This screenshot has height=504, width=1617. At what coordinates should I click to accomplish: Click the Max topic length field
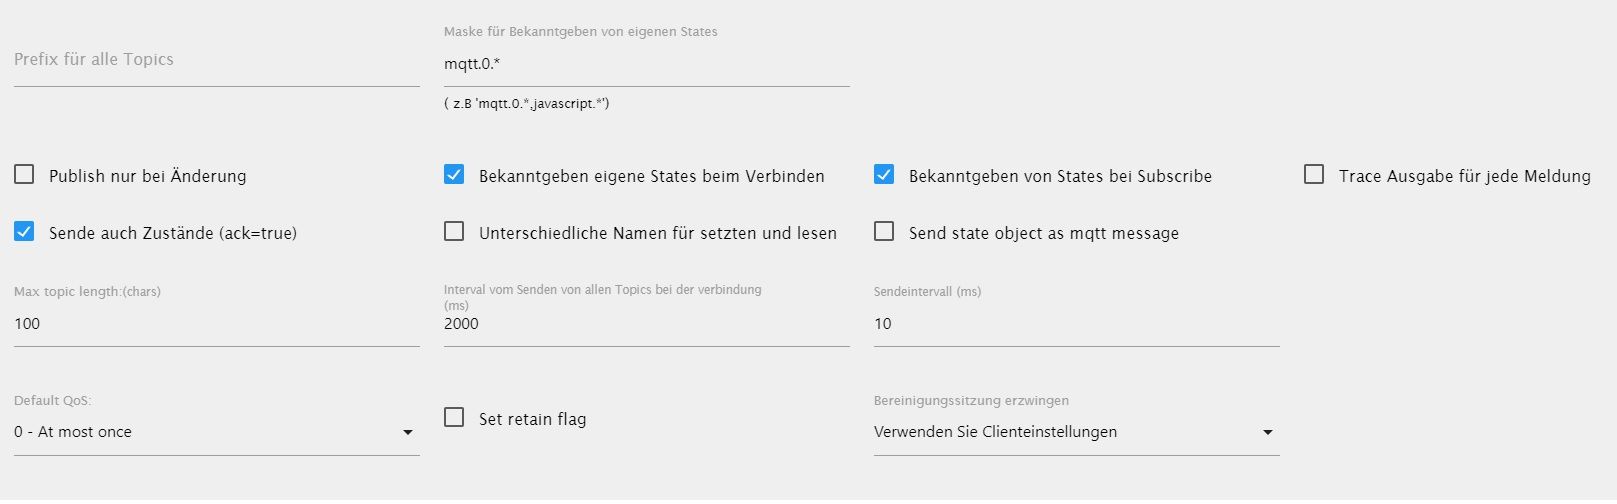[217, 324]
